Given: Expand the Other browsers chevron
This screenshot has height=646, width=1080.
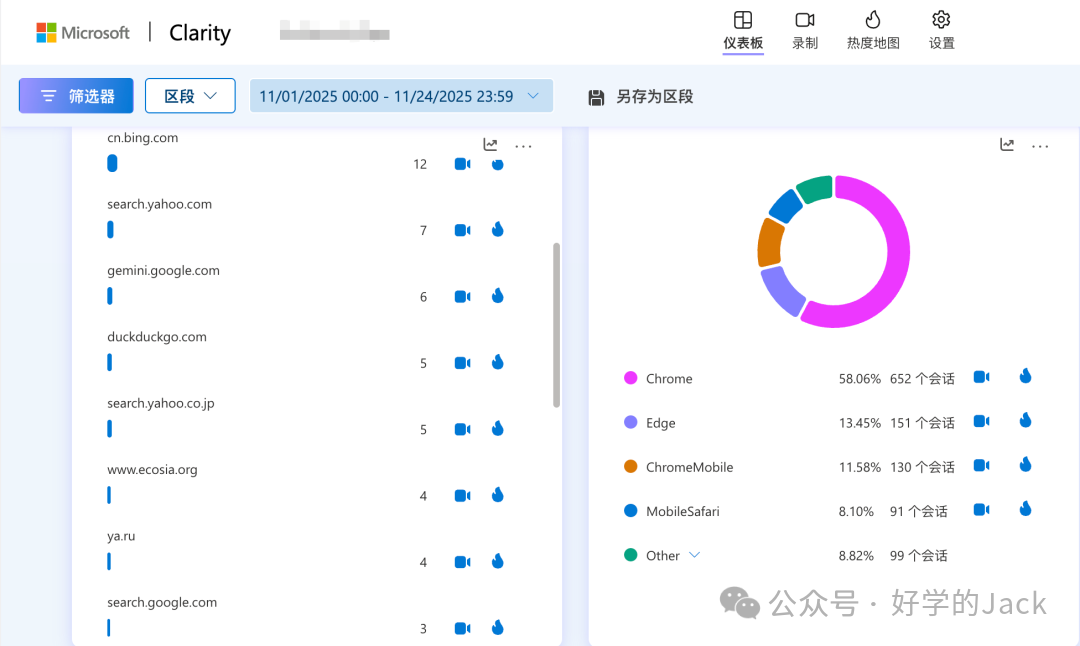Looking at the screenshot, I should tap(694, 555).
